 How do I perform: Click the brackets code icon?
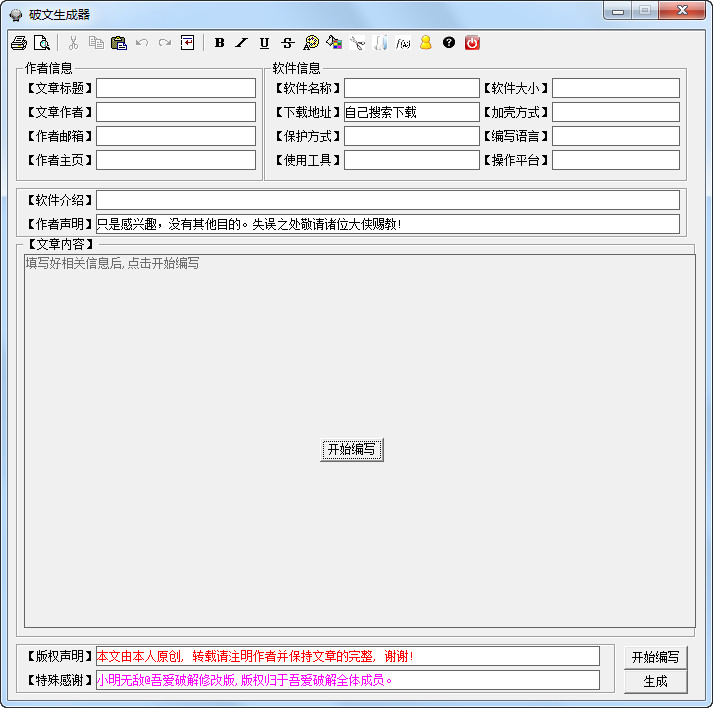[380, 43]
